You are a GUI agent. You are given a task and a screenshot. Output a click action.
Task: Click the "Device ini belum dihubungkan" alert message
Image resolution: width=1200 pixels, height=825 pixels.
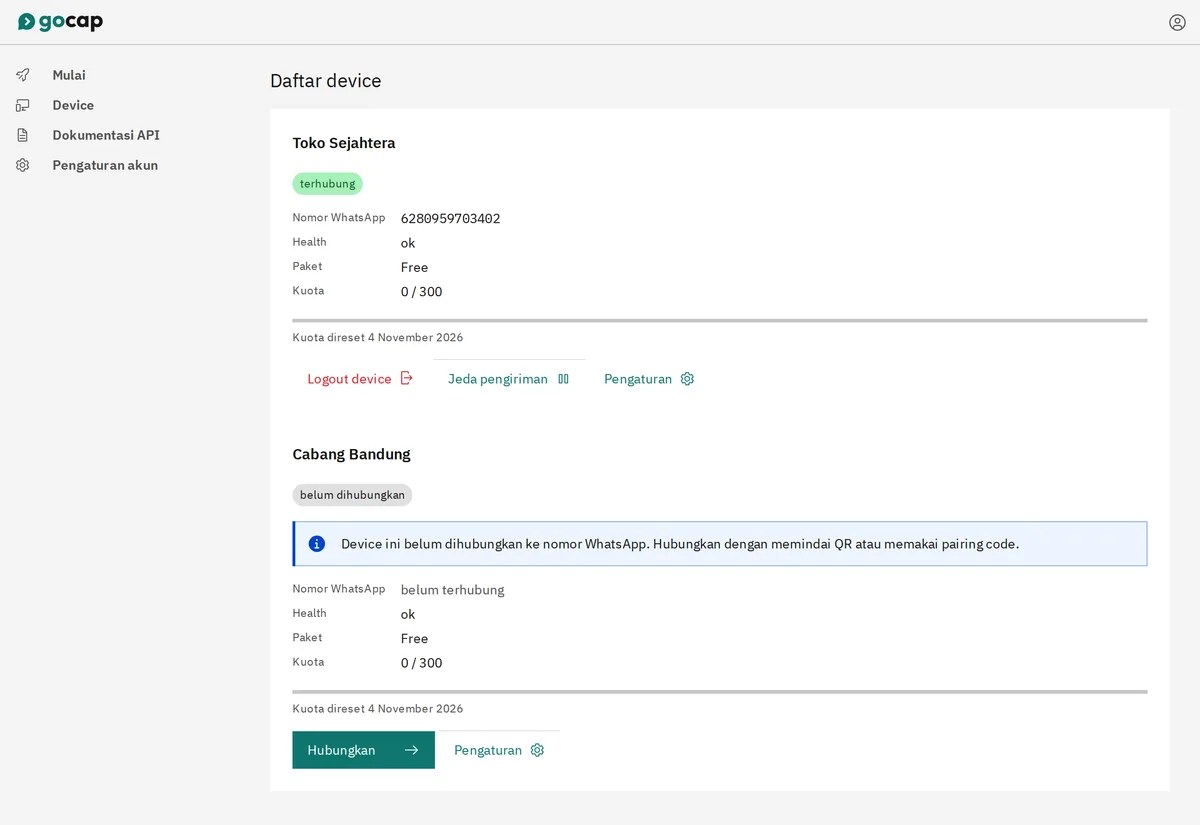tap(680, 544)
